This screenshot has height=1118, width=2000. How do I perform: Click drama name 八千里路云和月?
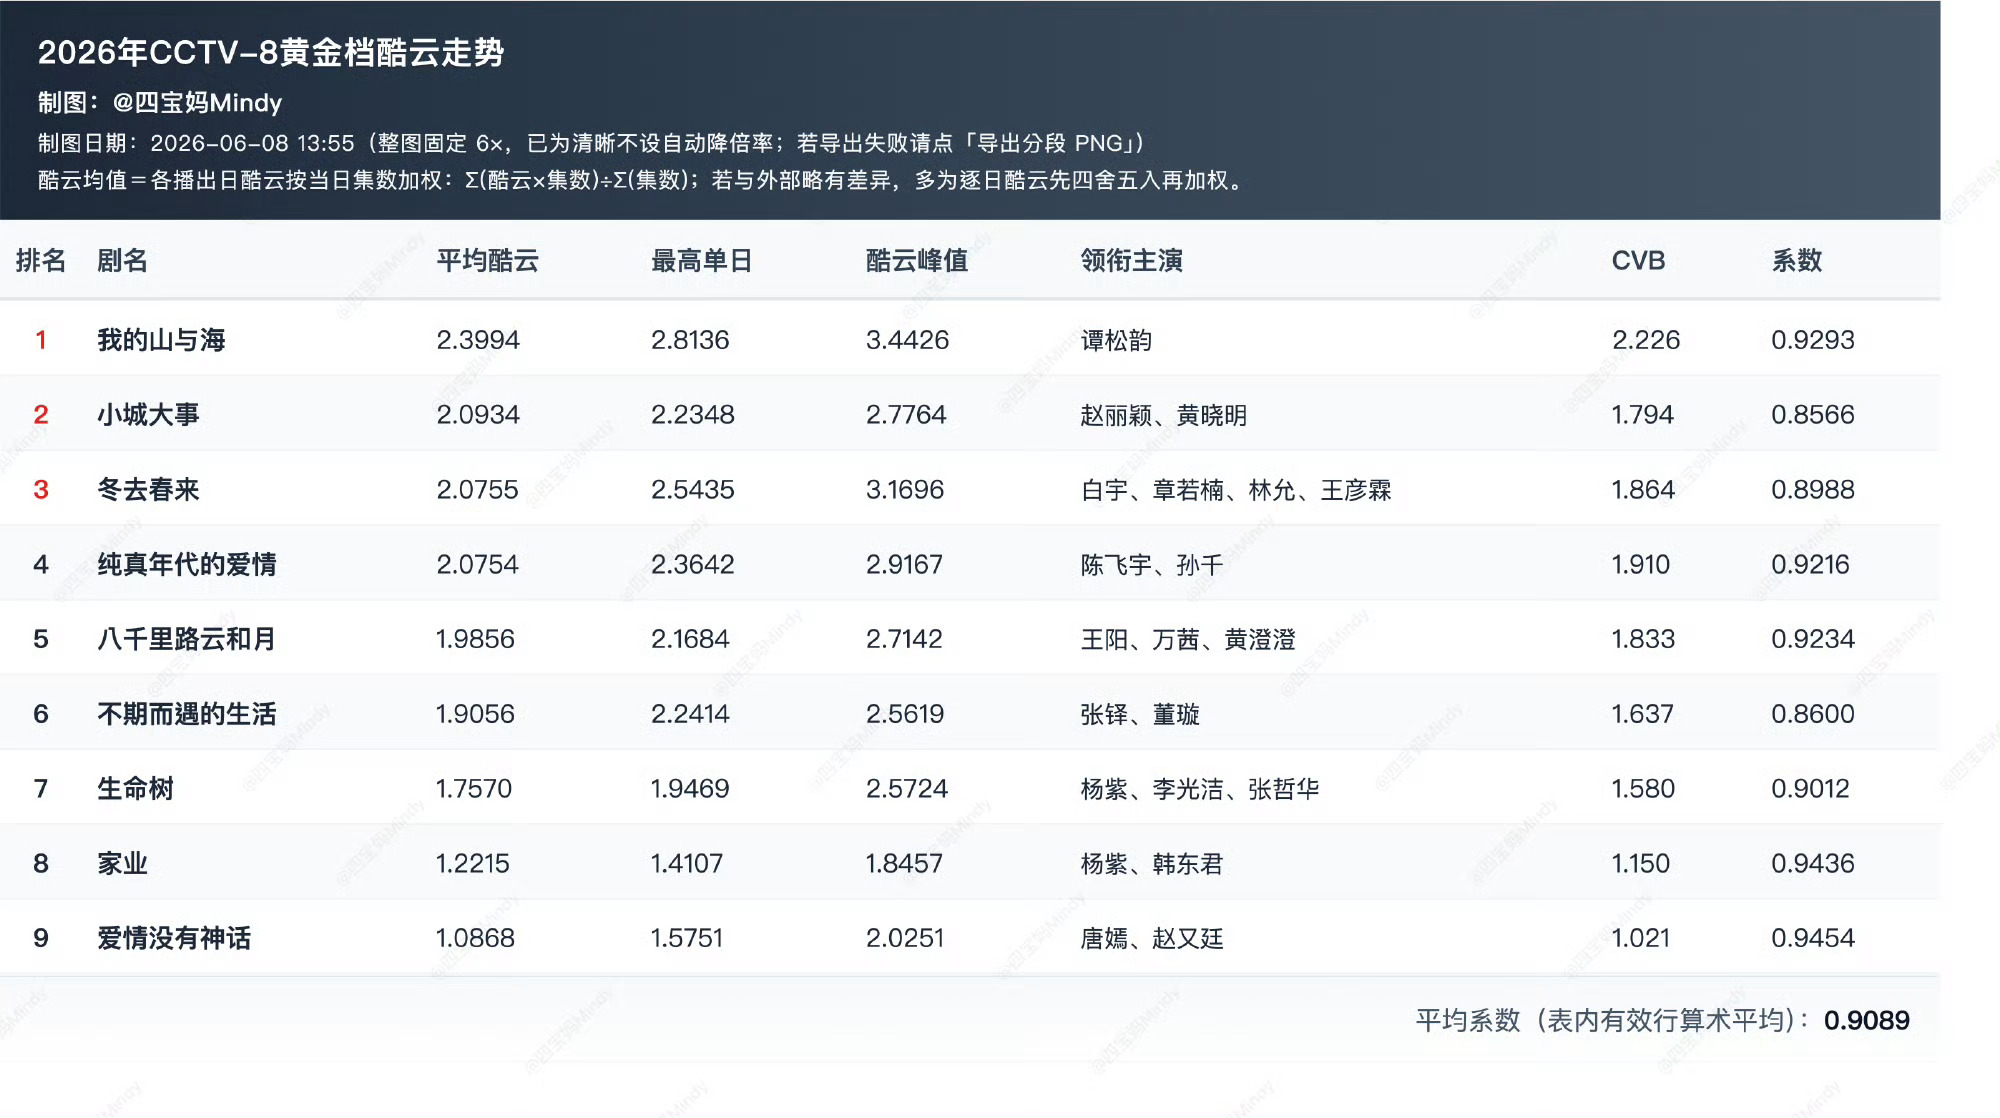pos(186,639)
